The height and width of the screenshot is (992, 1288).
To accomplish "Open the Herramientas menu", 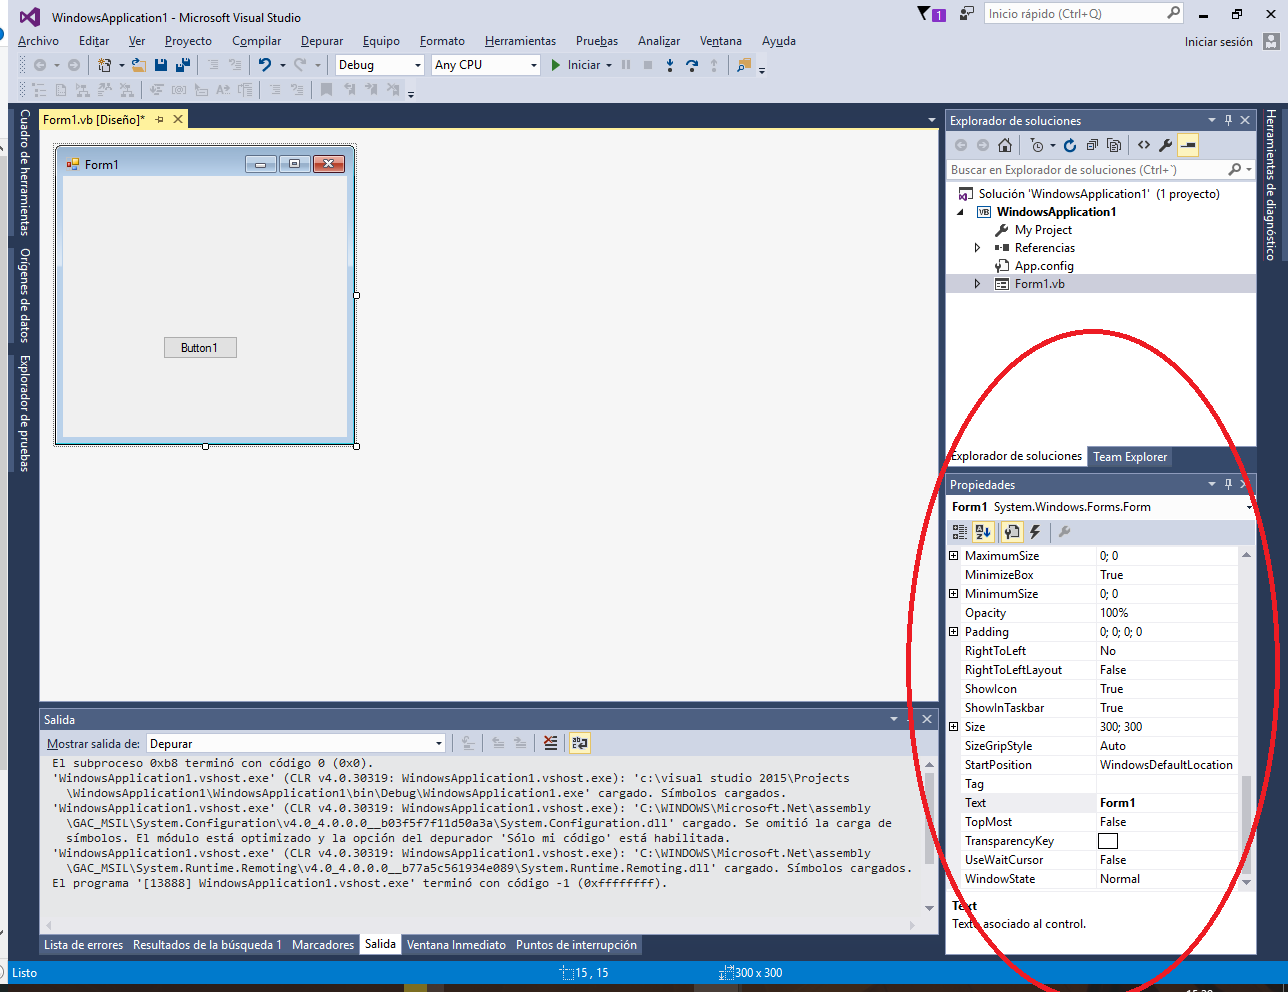I will [520, 41].
